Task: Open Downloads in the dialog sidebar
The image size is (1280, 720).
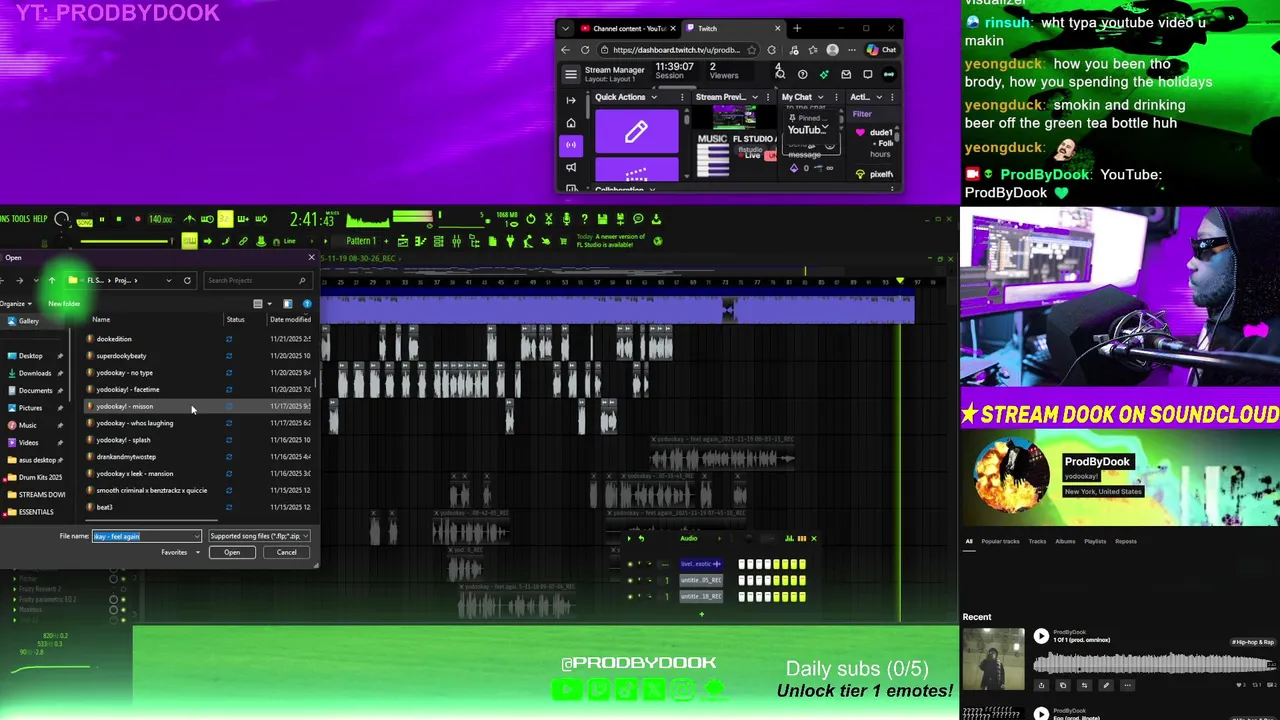Action: (x=35, y=373)
